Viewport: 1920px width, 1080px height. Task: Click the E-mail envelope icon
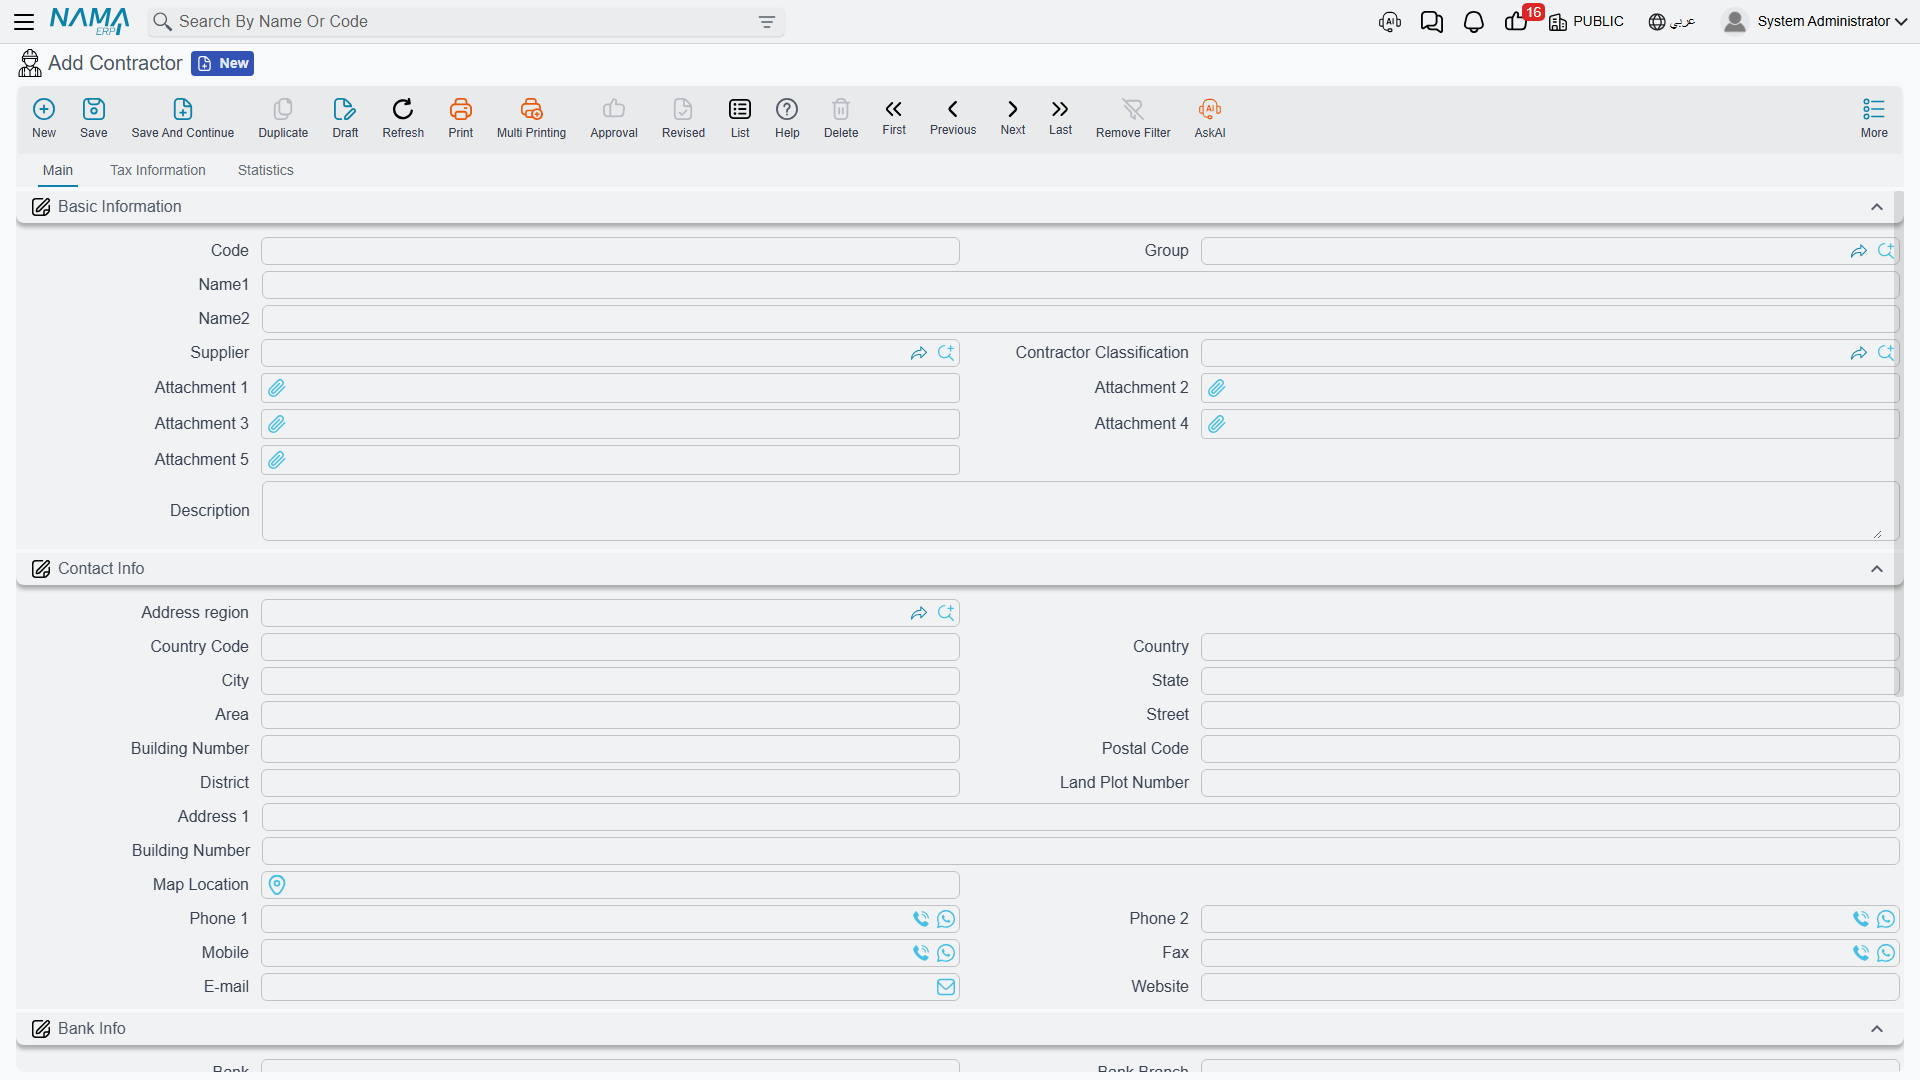(946, 987)
